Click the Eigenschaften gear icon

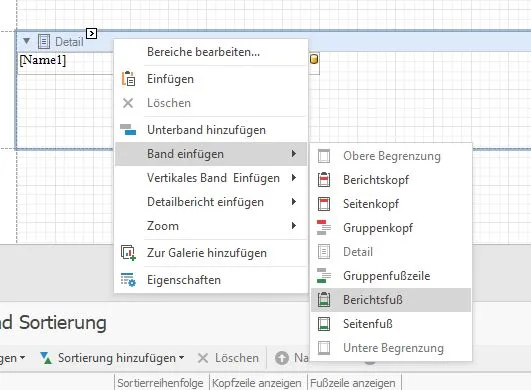click(x=128, y=280)
